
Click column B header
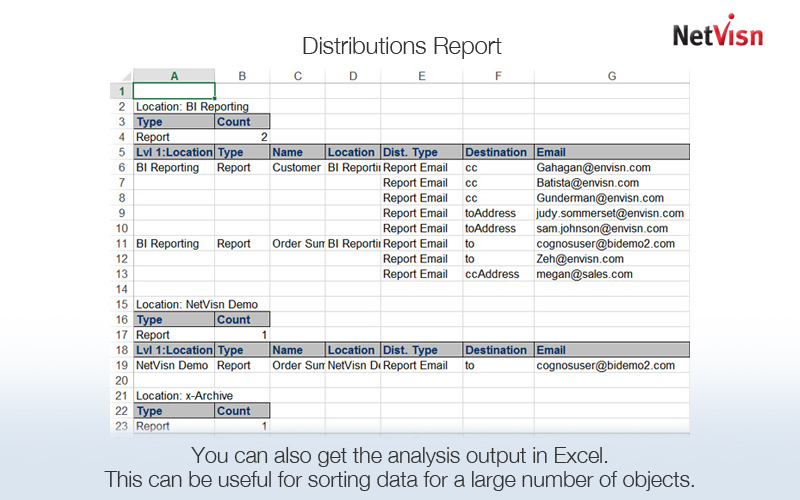242,76
